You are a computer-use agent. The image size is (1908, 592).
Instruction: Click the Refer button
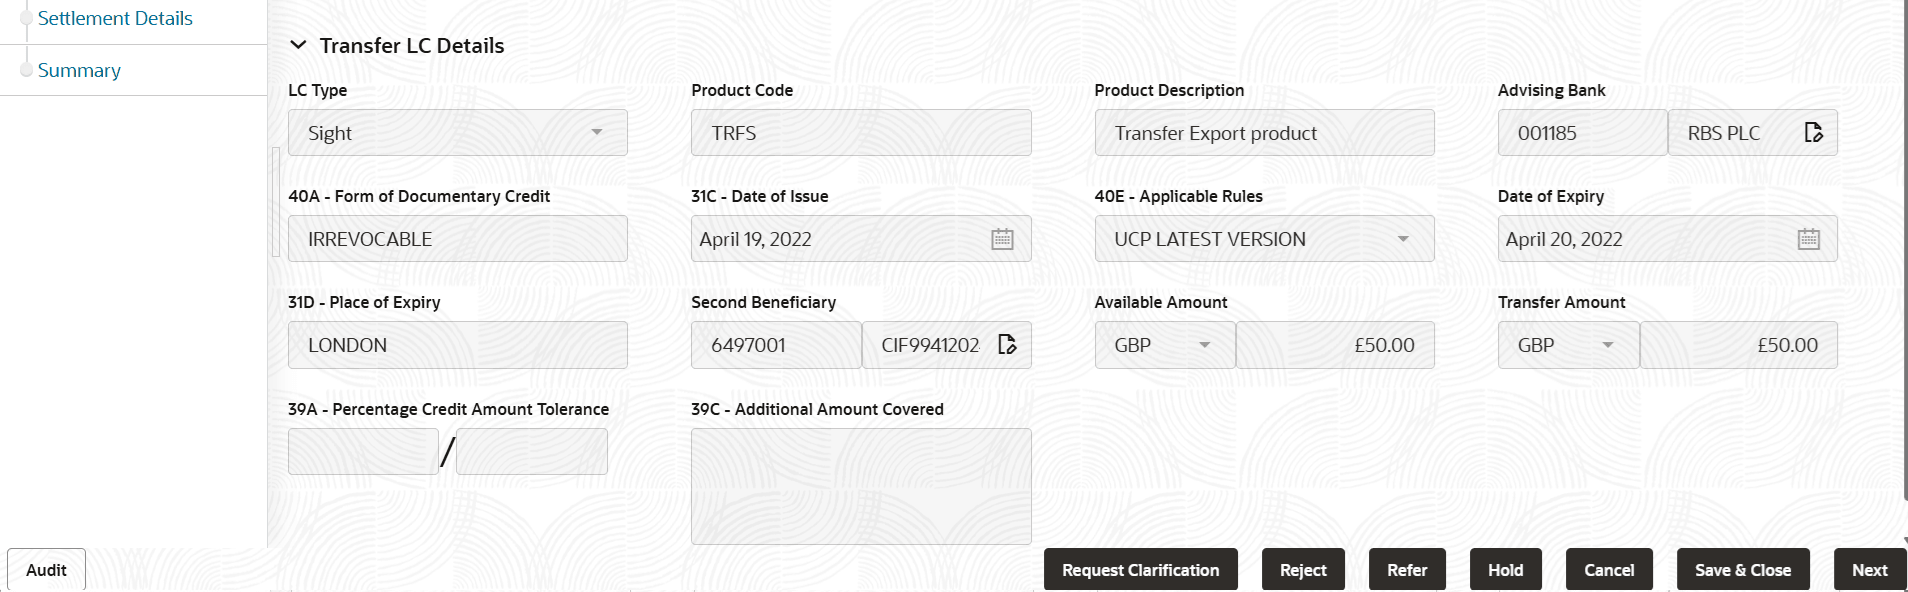pyautogui.click(x=1407, y=569)
